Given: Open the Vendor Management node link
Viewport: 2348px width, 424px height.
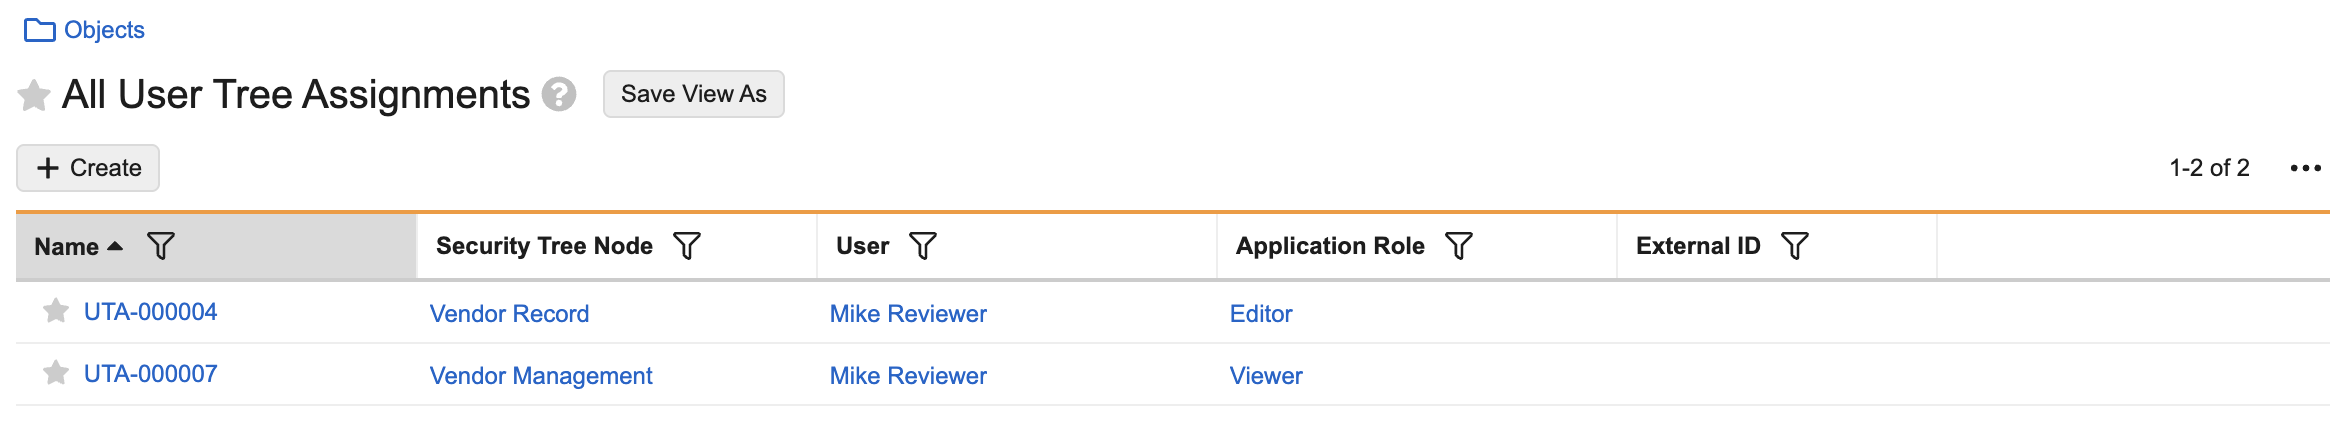Looking at the screenshot, I should (541, 376).
